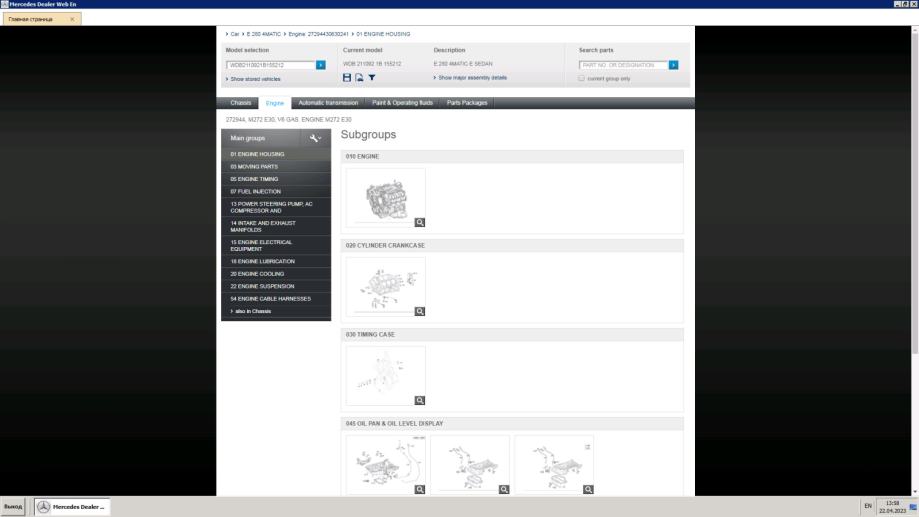The height and width of the screenshot is (517, 919).
Task: Switch to Automatic transmission tab
Action: 328,103
